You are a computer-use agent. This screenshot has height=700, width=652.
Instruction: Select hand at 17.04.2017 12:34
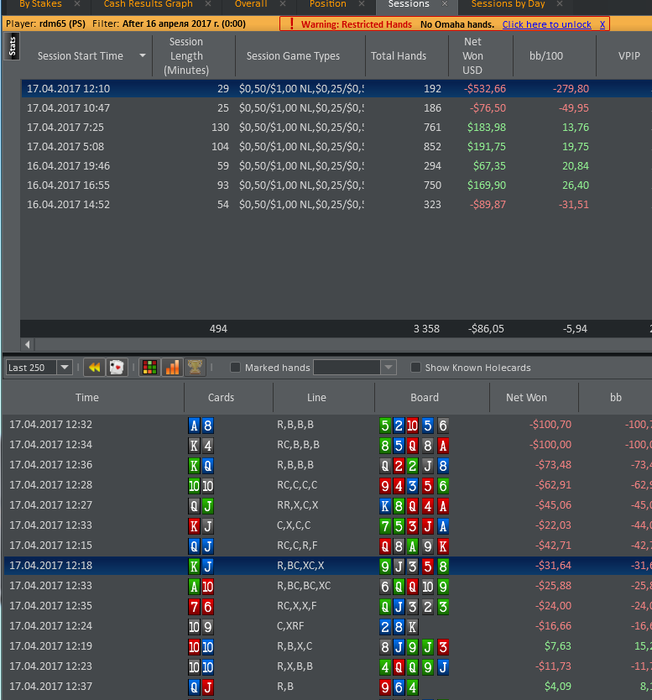(x=328, y=445)
